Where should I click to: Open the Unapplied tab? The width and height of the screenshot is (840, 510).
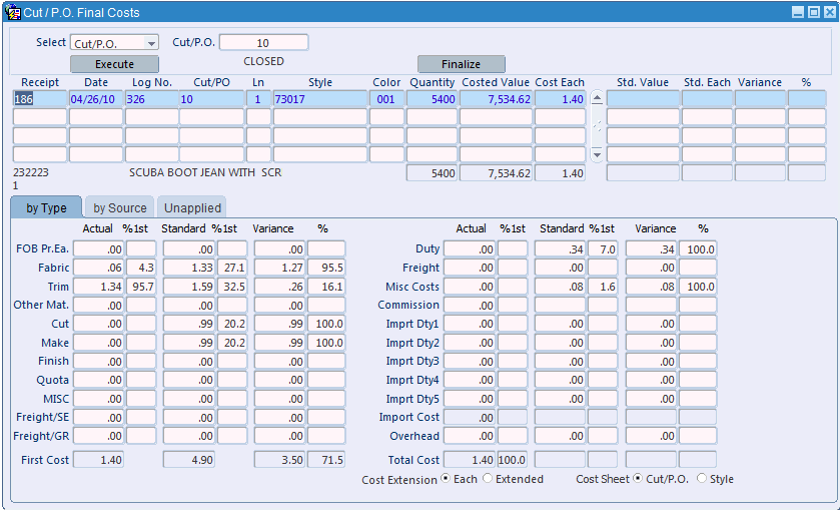[192, 208]
